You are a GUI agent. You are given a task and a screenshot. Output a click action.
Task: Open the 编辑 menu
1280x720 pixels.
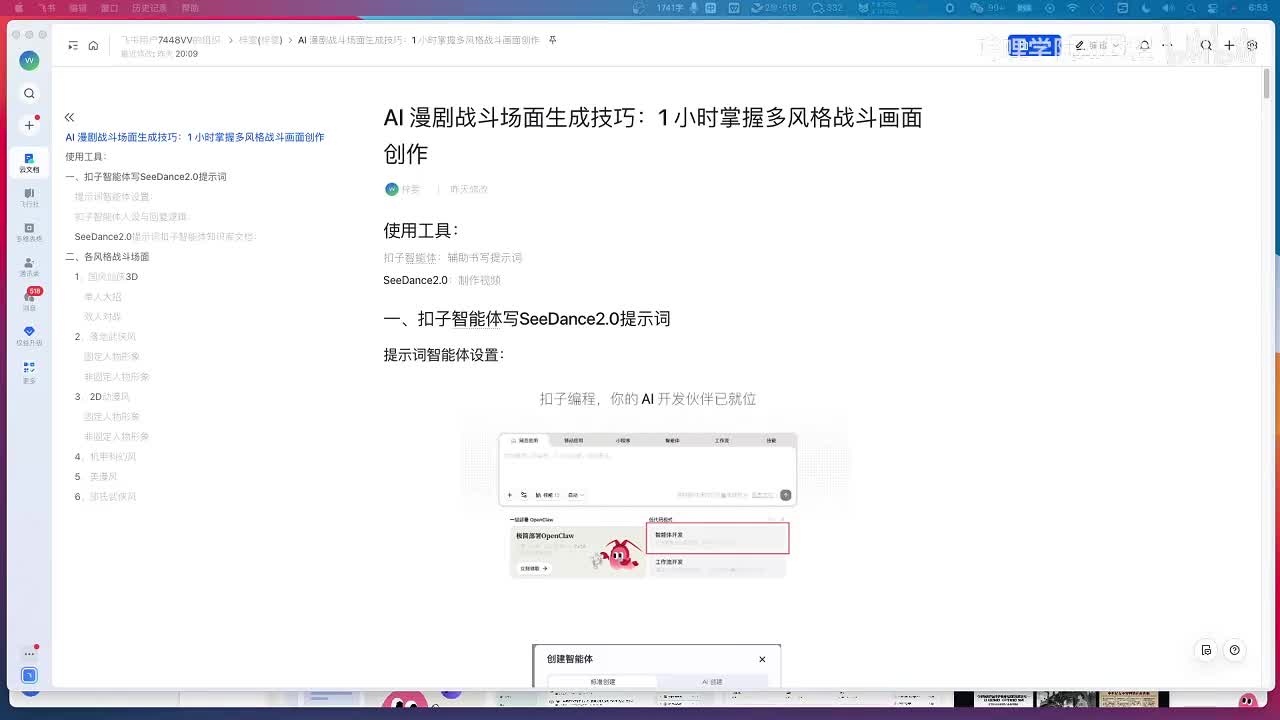pyautogui.click(x=78, y=8)
